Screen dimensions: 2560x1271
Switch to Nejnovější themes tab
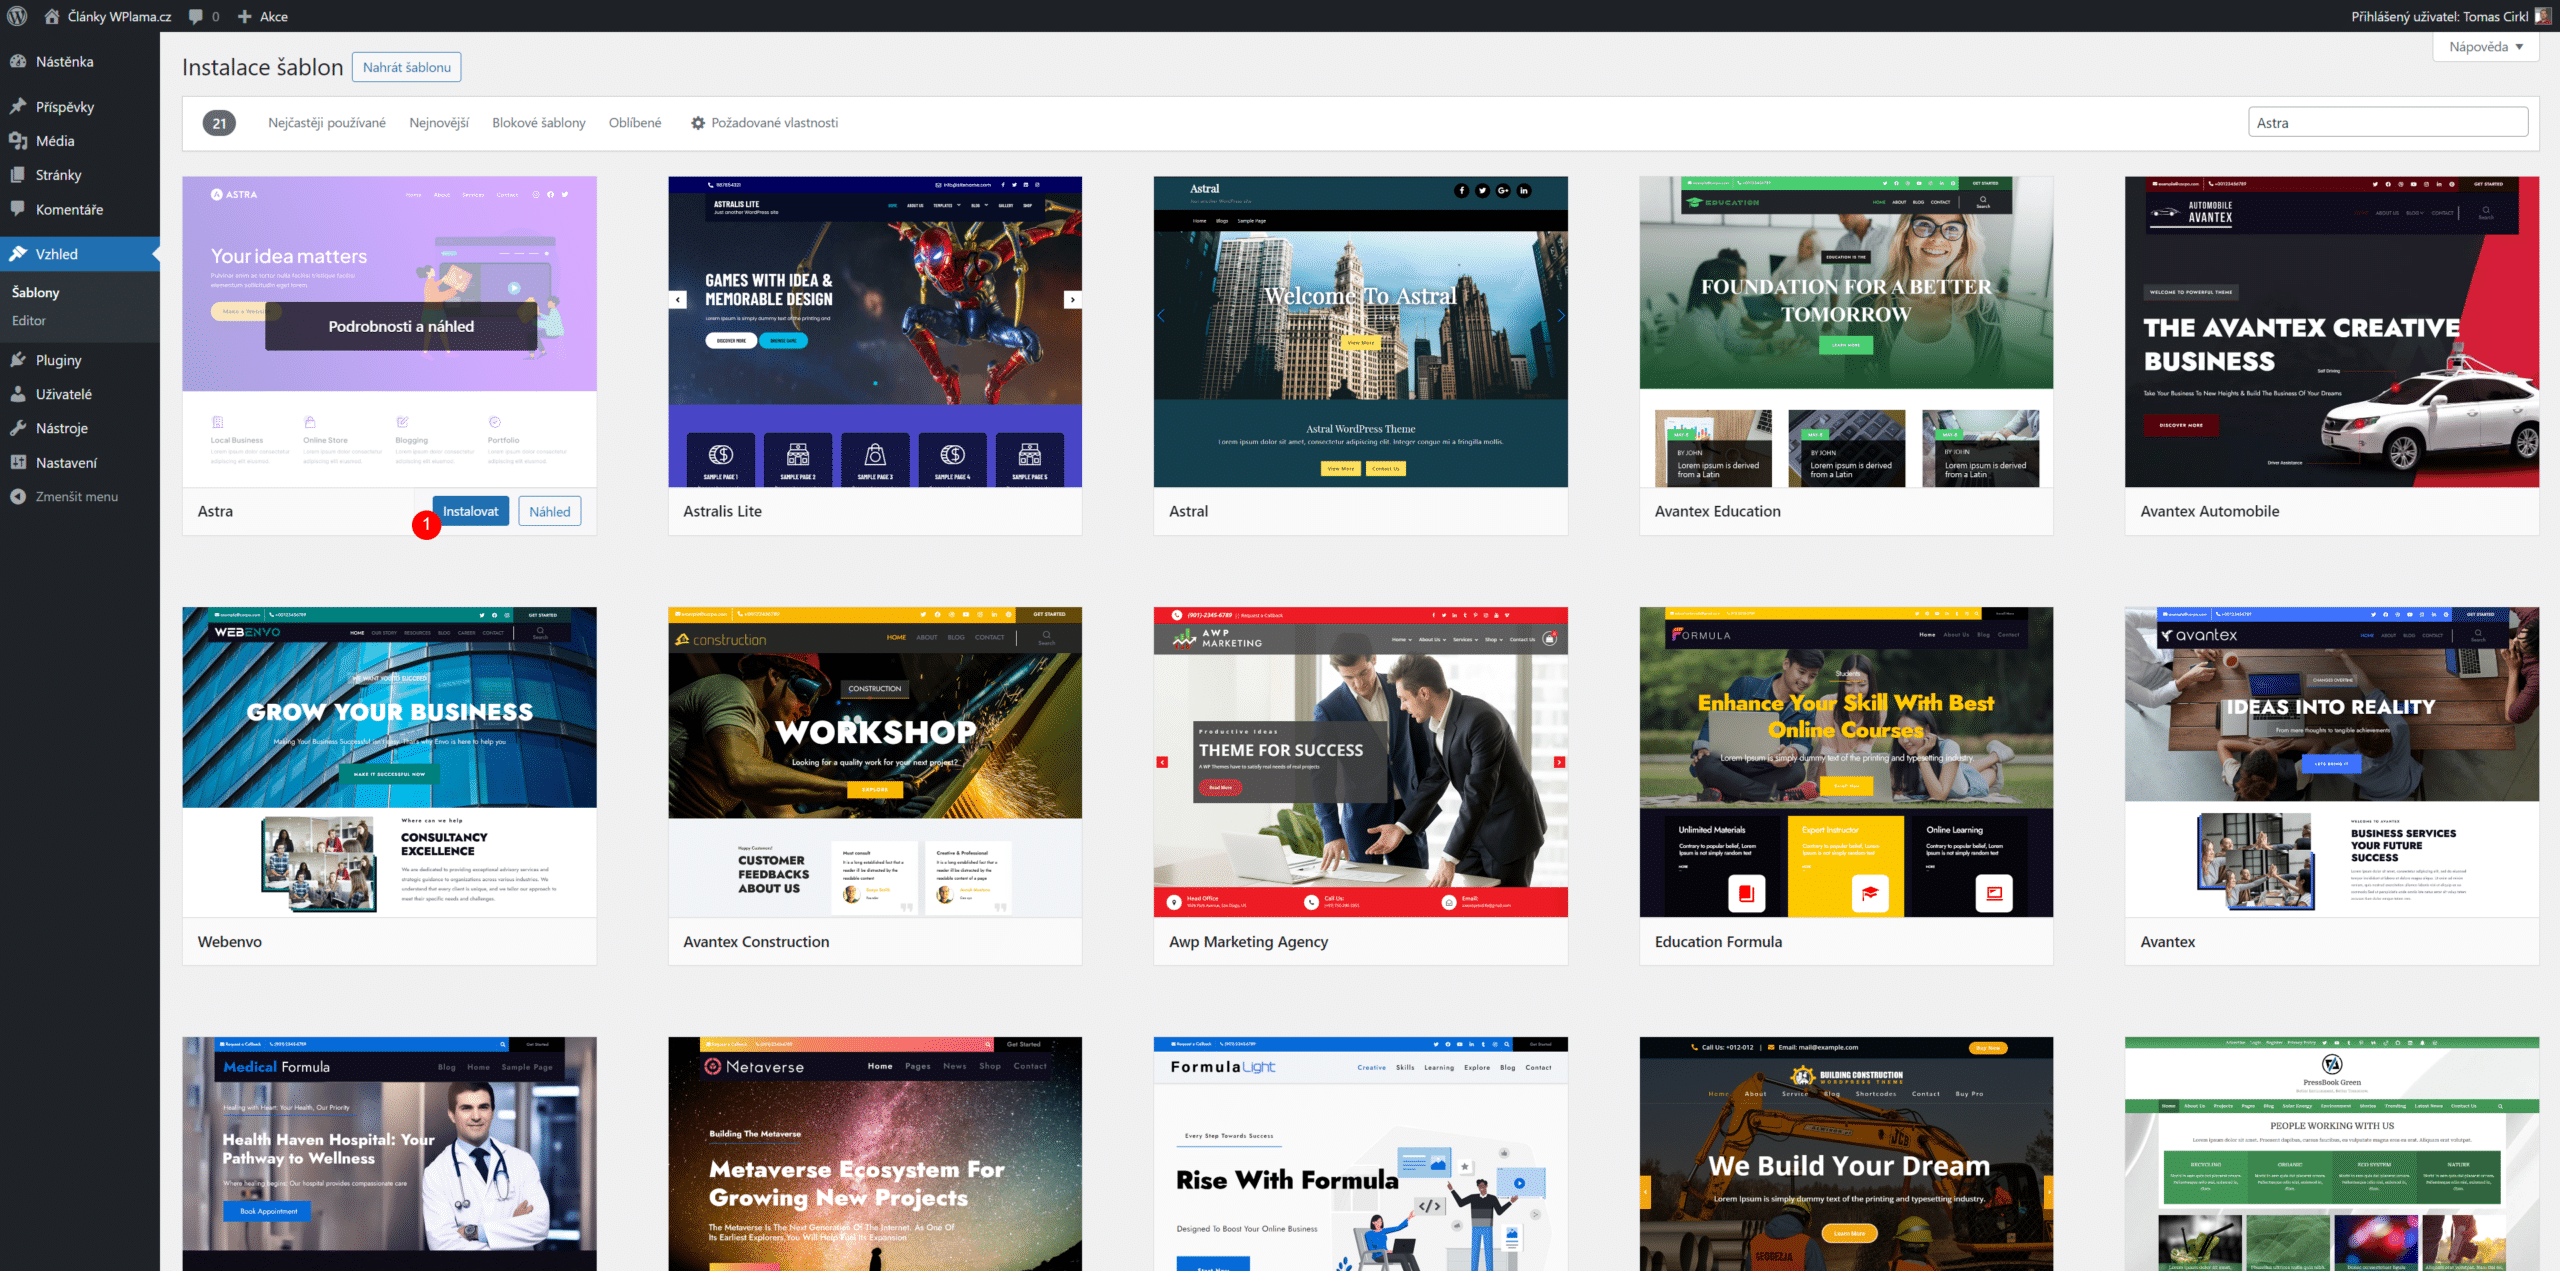coord(439,123)
